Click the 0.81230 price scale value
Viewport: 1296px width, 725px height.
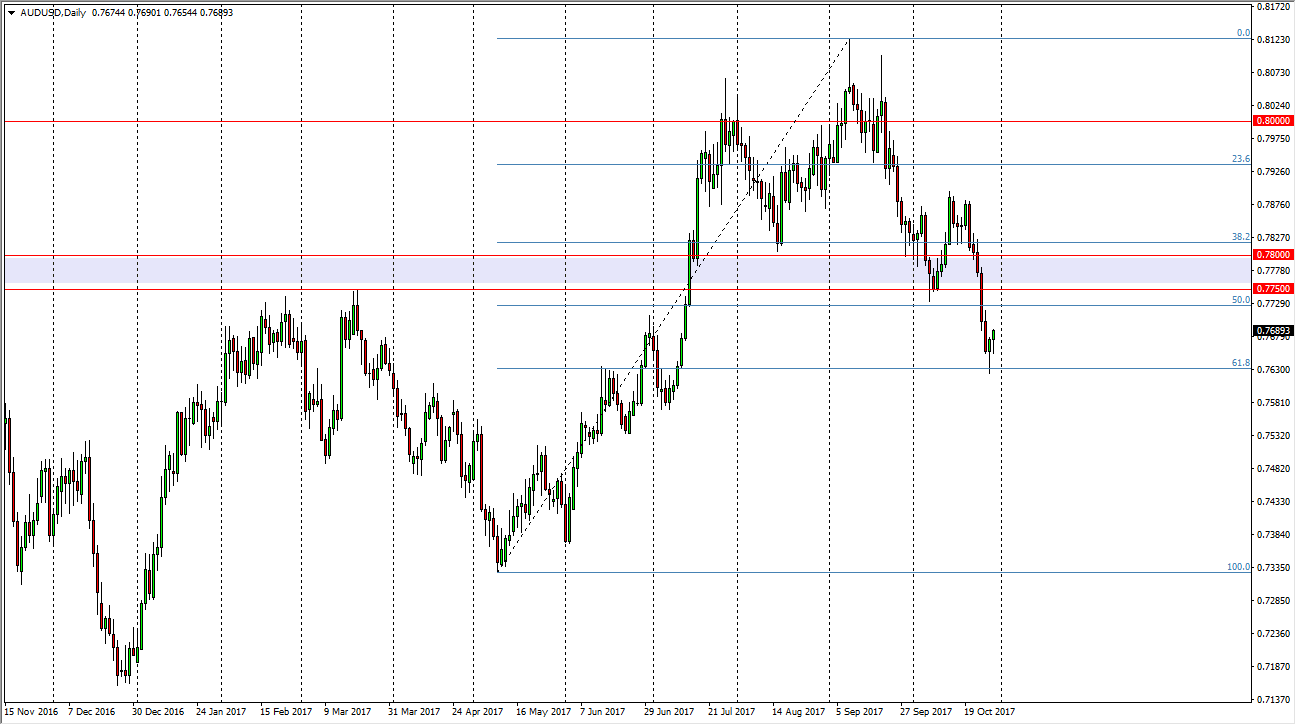(1271, 40)
